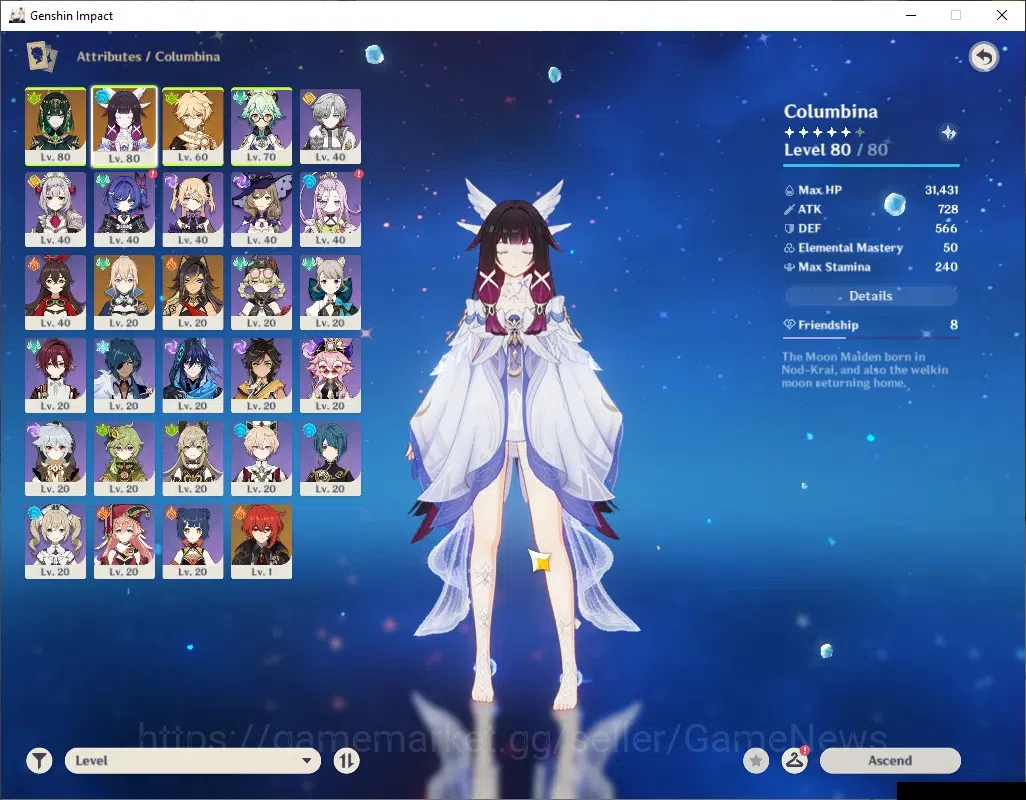Select Yanfei's portrait

tap(124, 542)
